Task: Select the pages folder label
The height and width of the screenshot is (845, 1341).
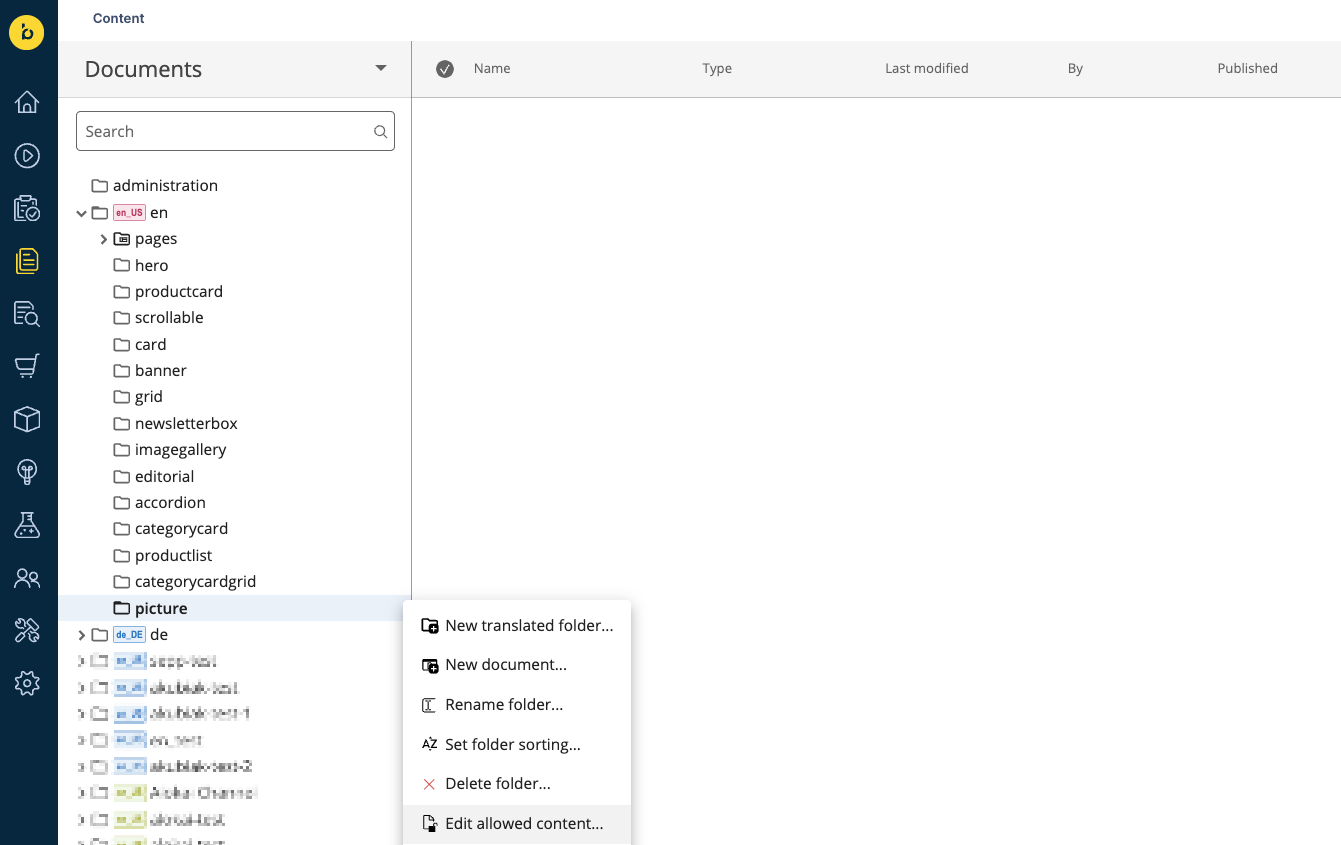Action: click(x=156, y=239)
